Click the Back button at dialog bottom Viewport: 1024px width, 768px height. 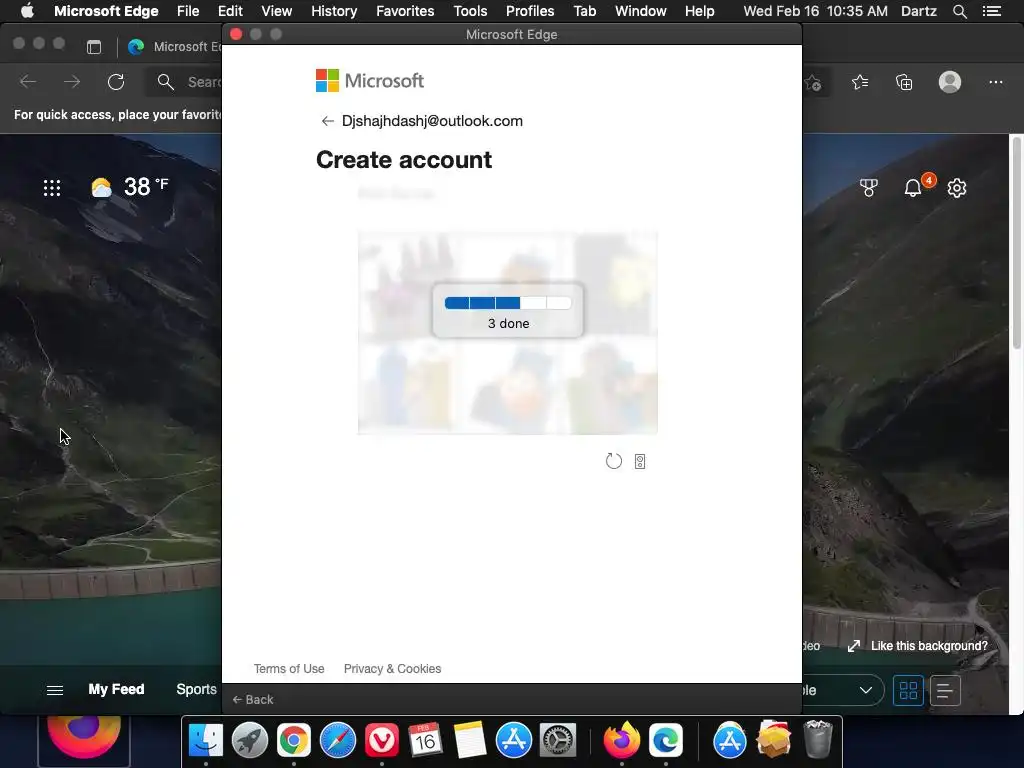click(253, 699)
